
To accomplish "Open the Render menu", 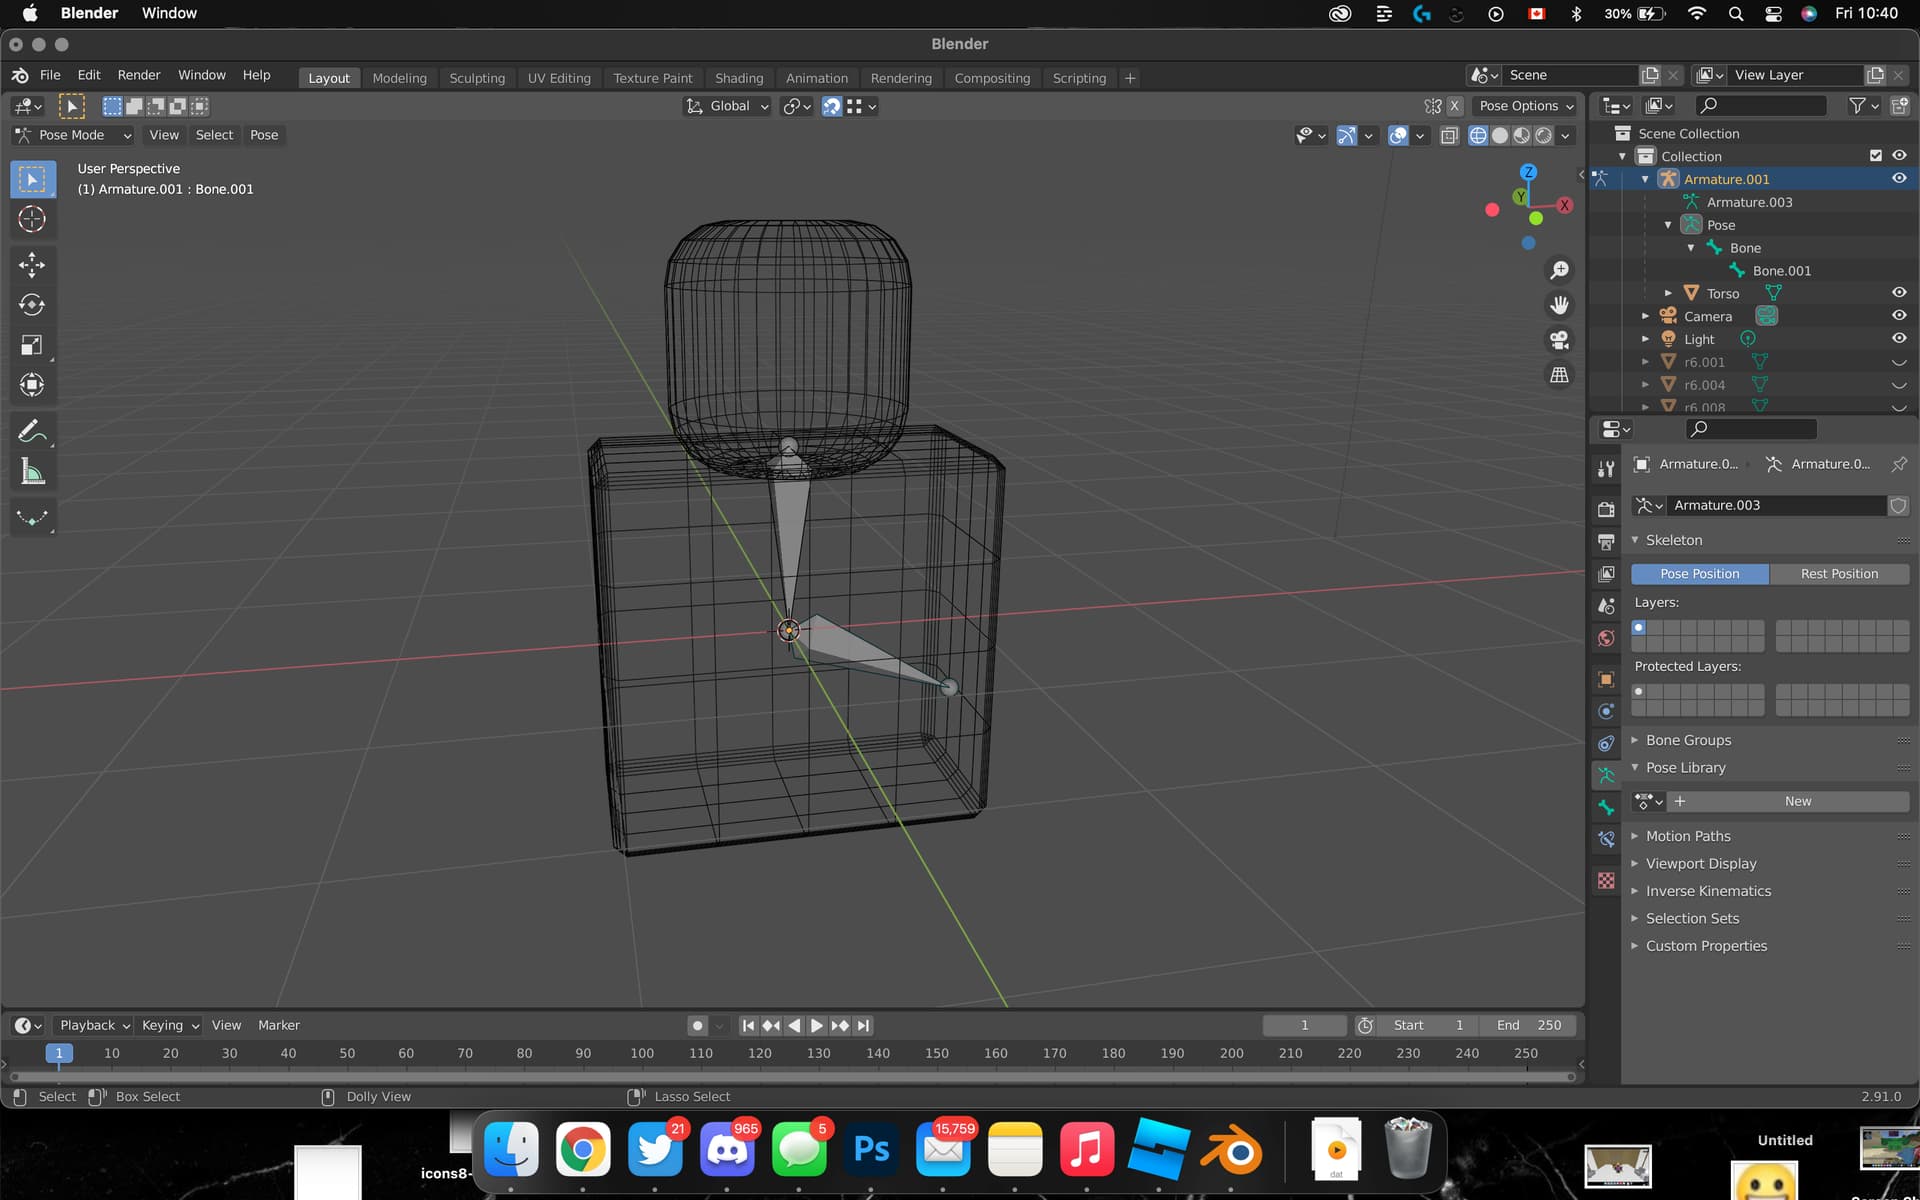I will (x=139, y=75).
